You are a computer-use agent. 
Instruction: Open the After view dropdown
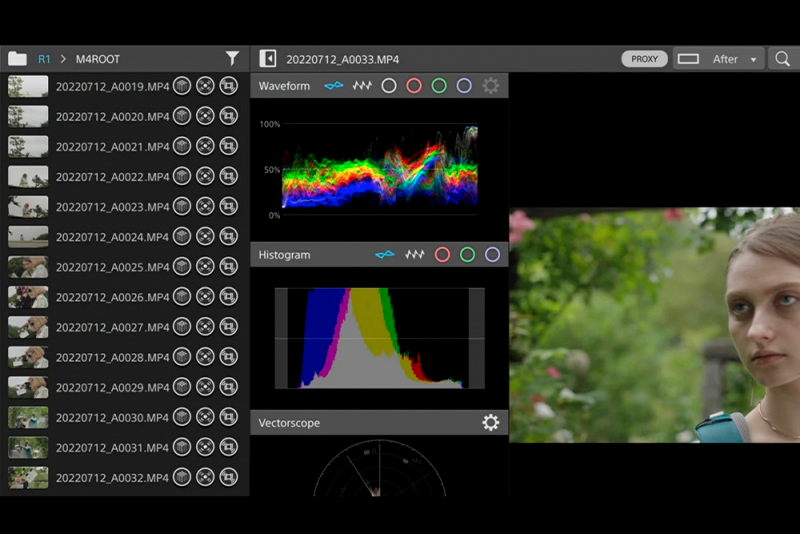pos(718,59)
